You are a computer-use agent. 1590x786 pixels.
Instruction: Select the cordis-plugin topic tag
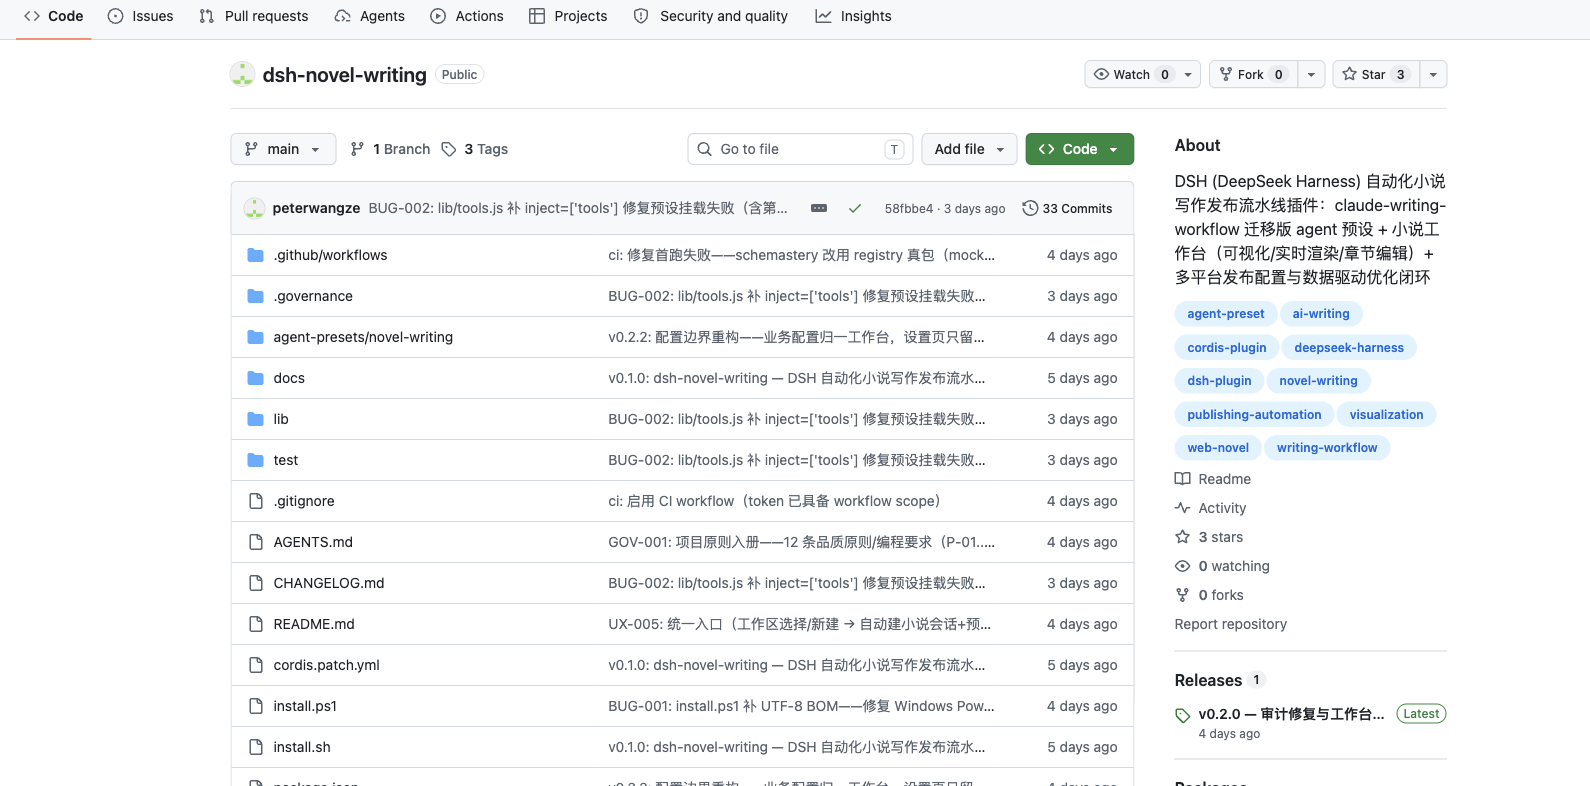click(1226, 348)
